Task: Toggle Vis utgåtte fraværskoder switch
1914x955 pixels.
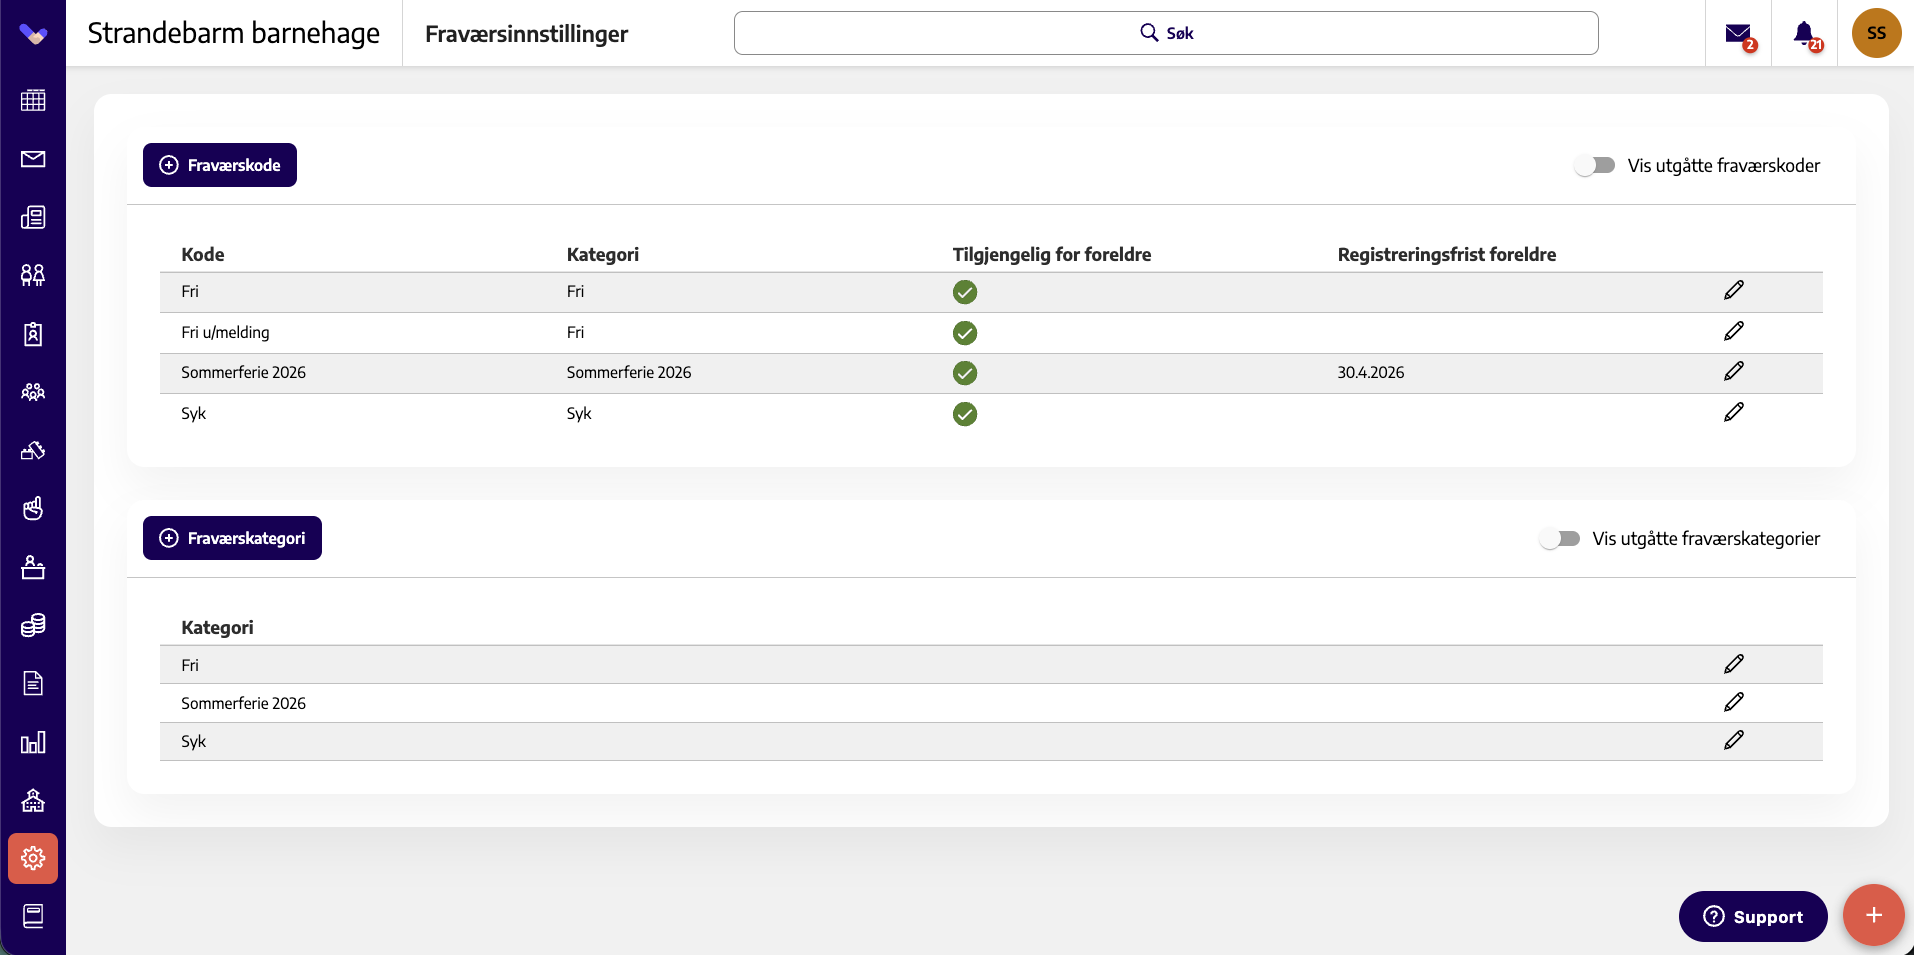Action: pyautogui.click(x=1595, y=166)
